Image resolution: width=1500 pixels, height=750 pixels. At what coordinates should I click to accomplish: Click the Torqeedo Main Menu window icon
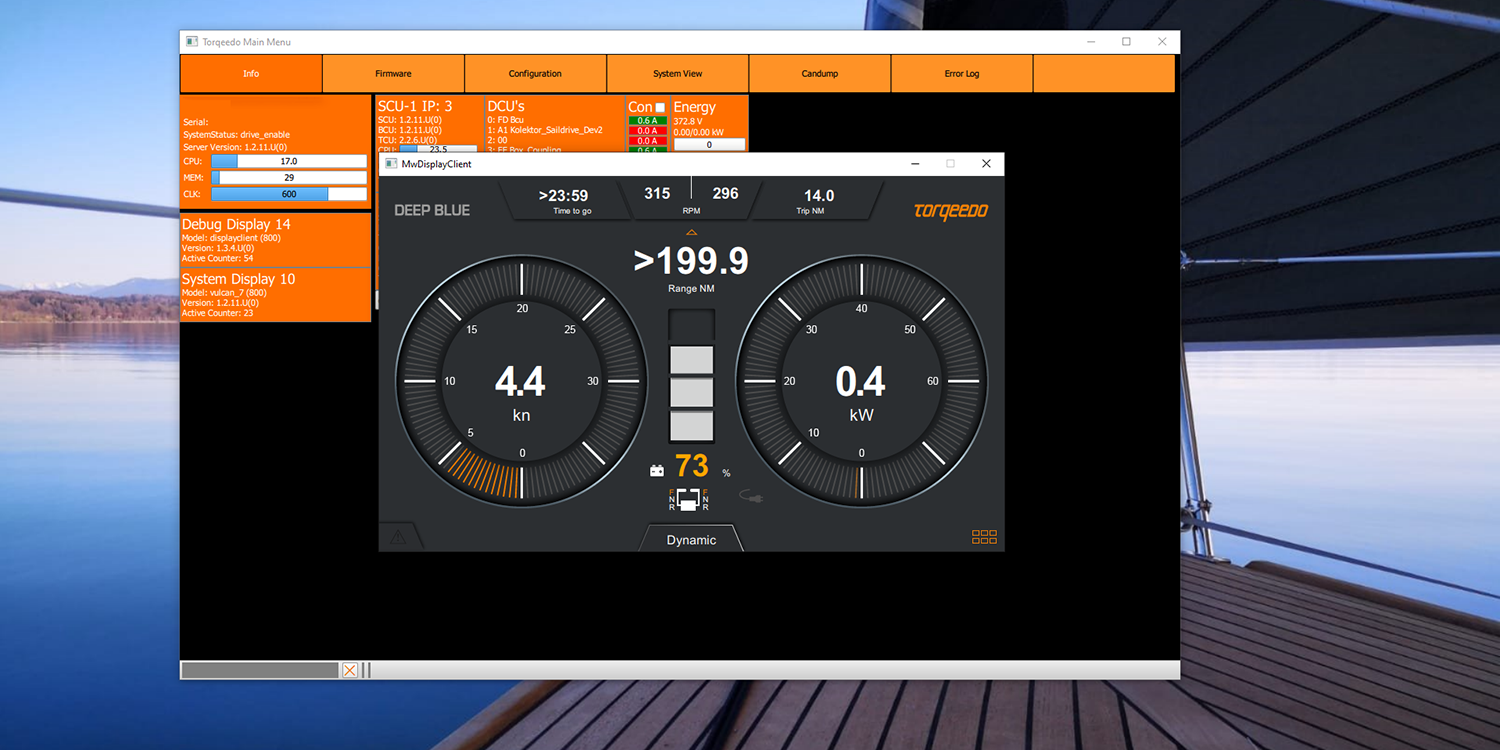pyautogui.click(x=192, y=42)
